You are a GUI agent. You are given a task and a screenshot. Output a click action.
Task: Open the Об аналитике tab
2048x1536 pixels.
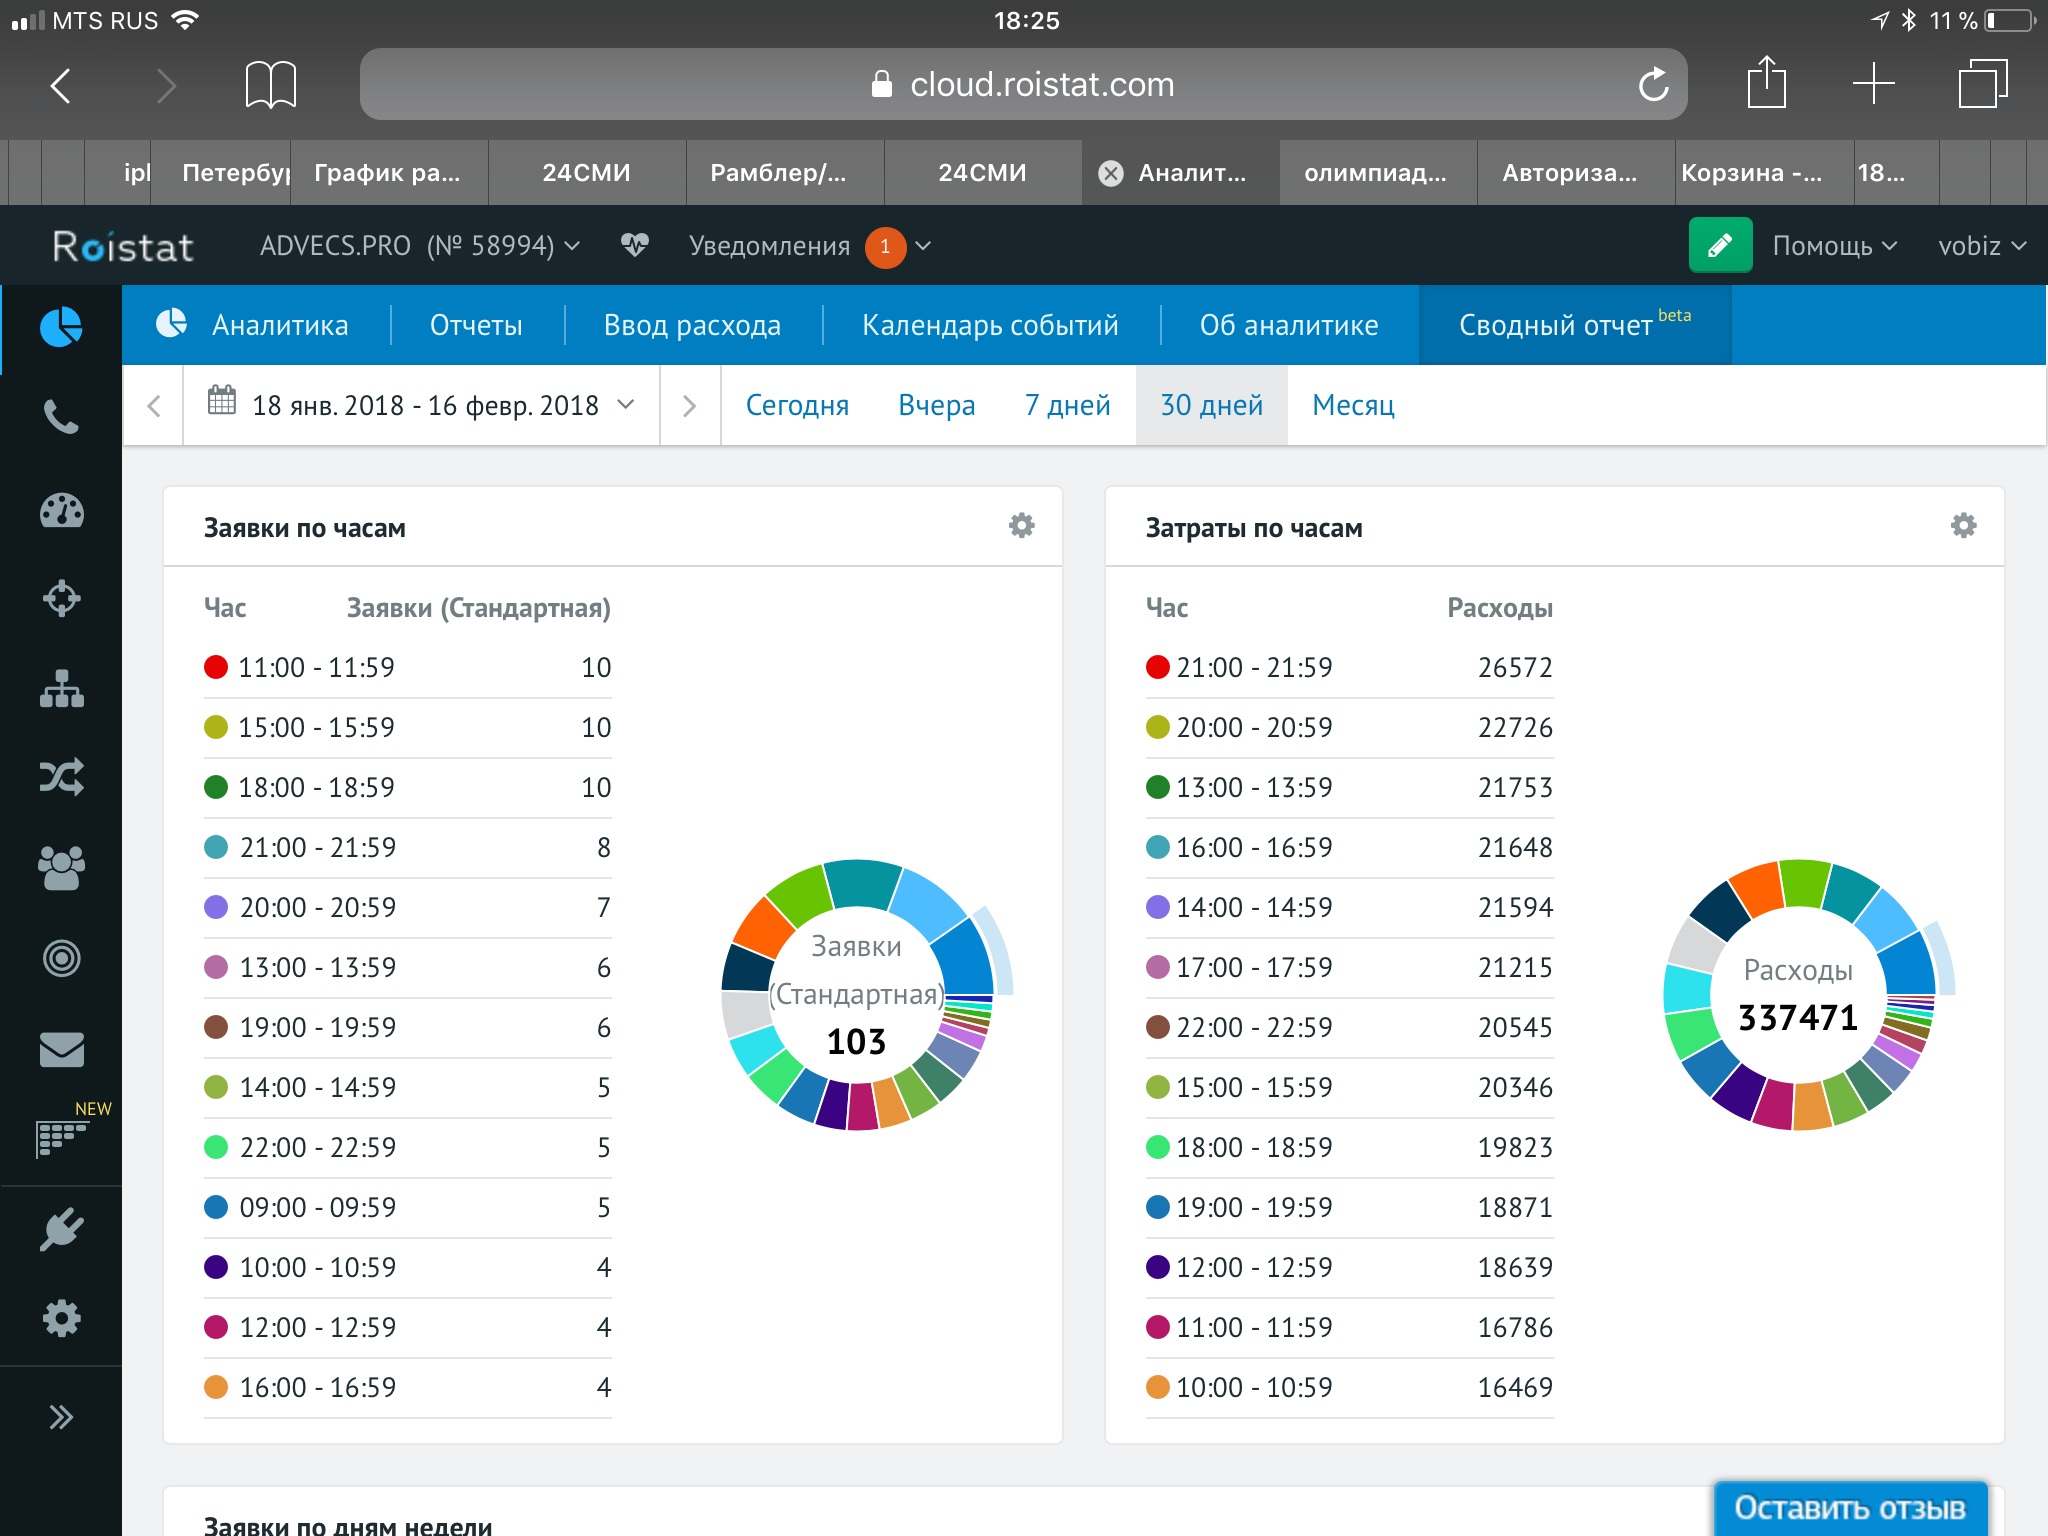point(1289,325)
